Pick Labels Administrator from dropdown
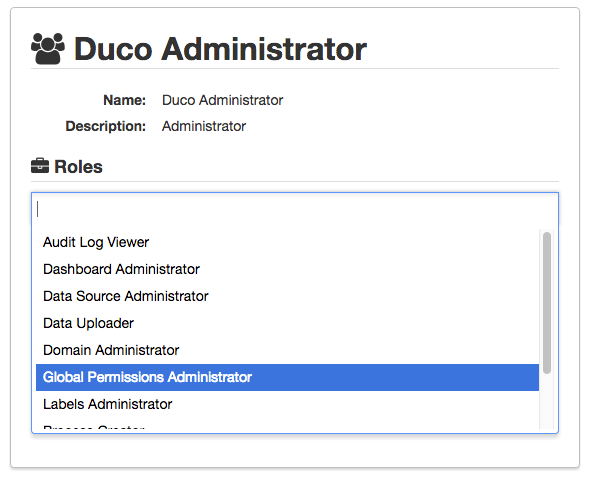 point(287,404)
